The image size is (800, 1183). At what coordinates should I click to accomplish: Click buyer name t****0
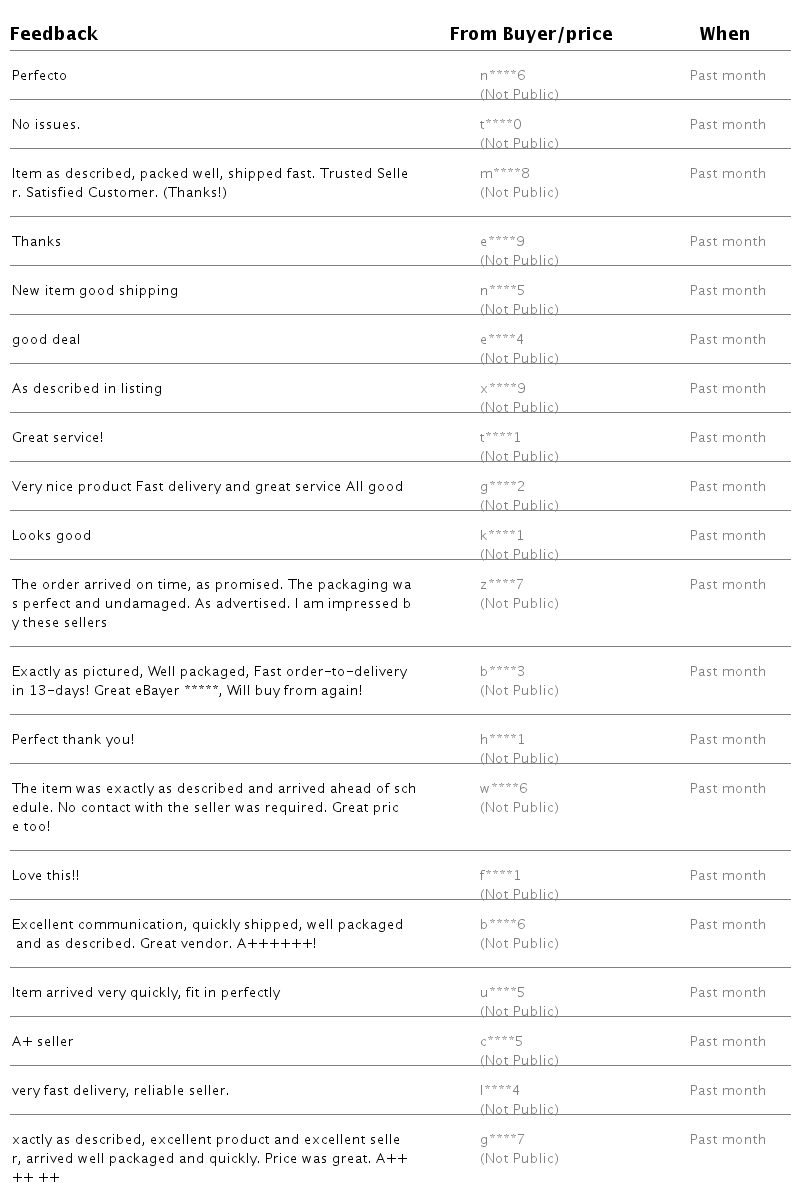[x=501, y=125]
